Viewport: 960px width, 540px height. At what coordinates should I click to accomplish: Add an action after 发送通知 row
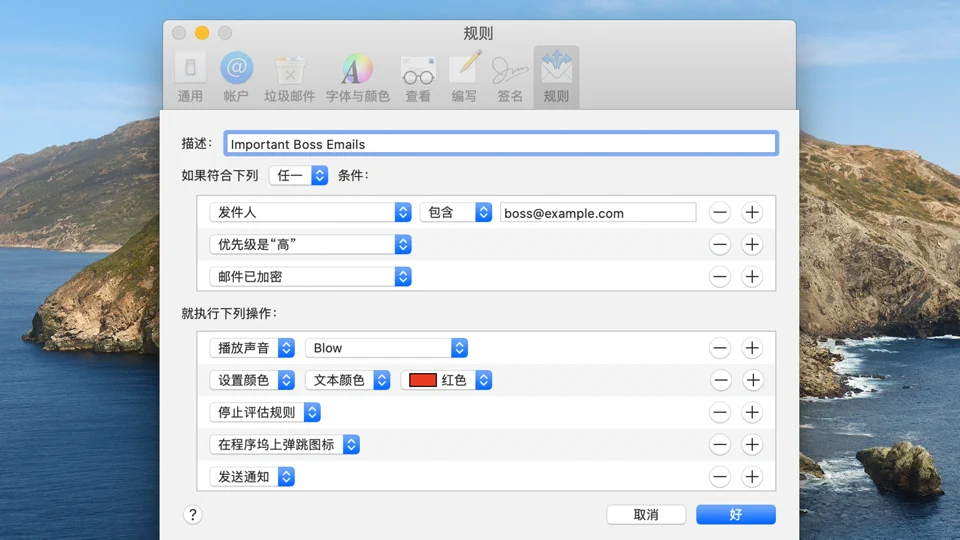coord(752,476)
